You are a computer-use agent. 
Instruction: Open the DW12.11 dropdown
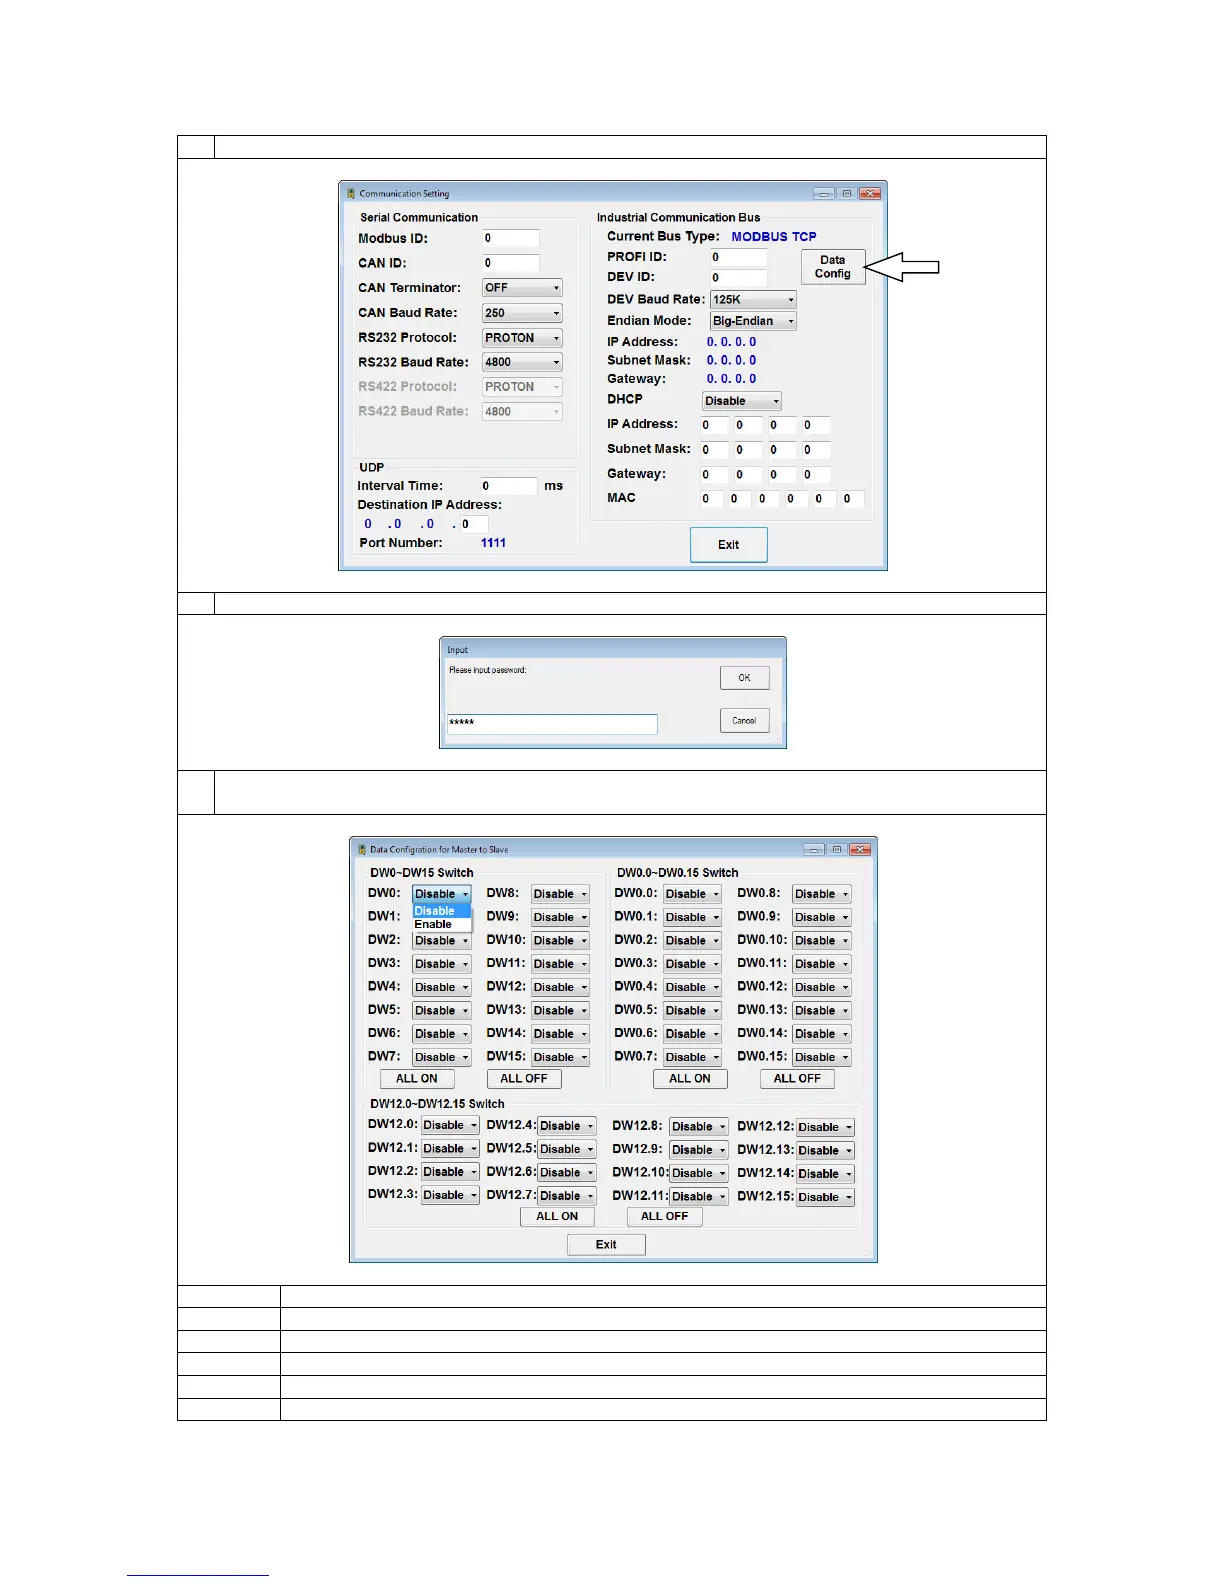coord(699,1197)
